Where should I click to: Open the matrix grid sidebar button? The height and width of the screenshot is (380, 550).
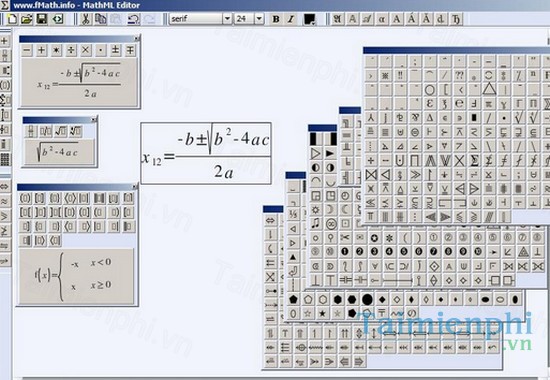[x=5, y=159]
